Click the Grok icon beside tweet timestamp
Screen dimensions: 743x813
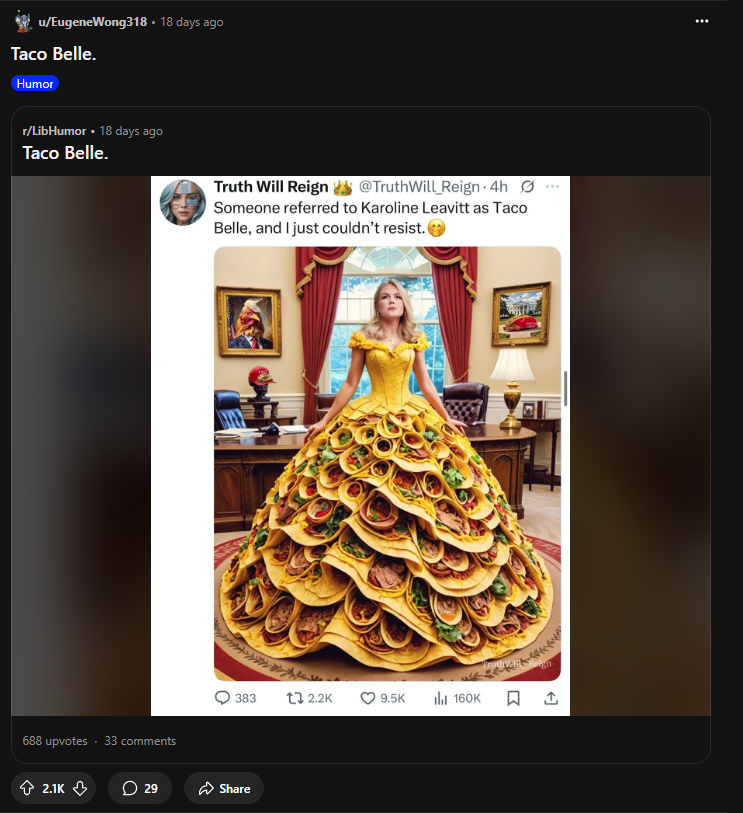pyautogui.click(x=527, y=186)
